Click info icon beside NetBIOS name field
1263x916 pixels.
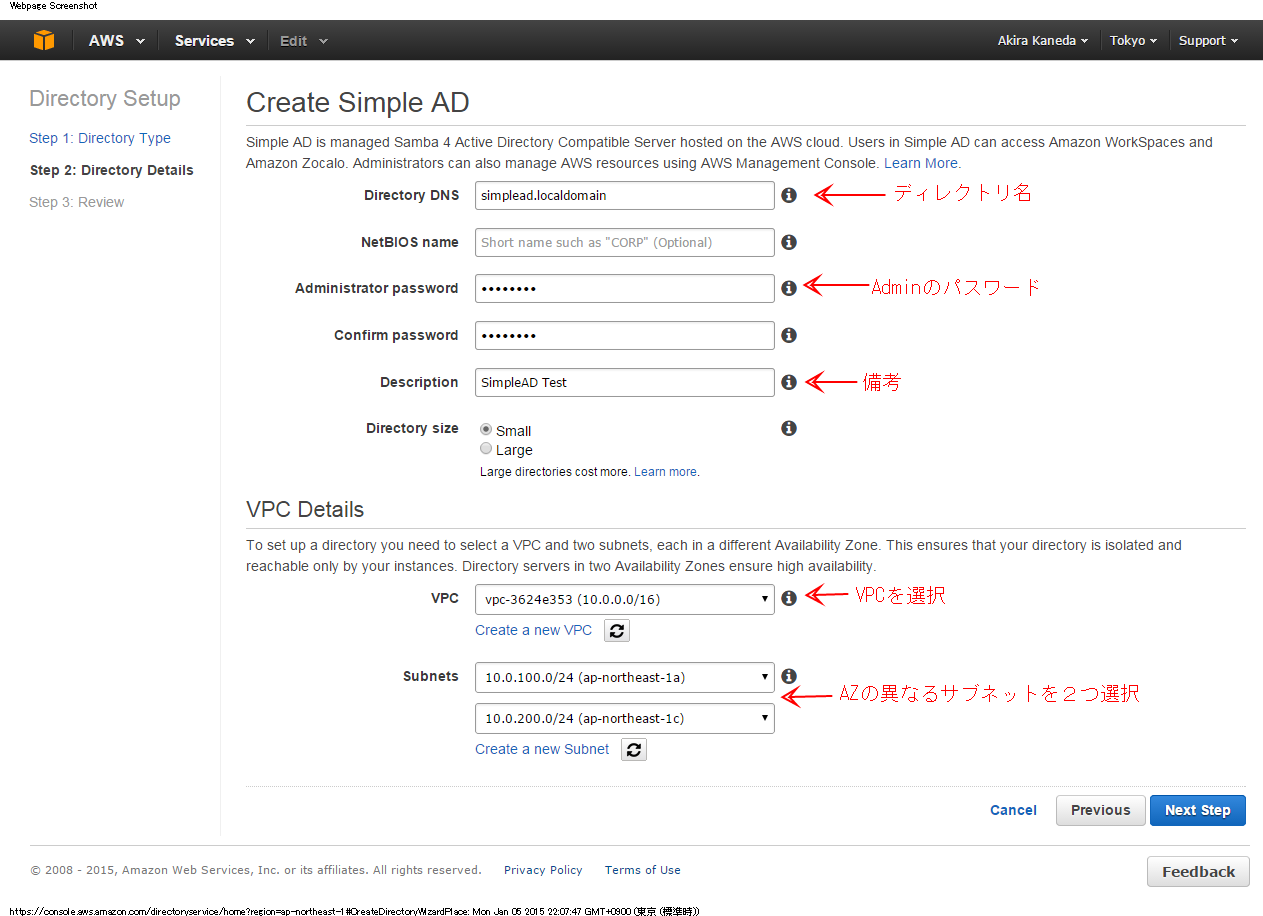(x=789, y=242)
